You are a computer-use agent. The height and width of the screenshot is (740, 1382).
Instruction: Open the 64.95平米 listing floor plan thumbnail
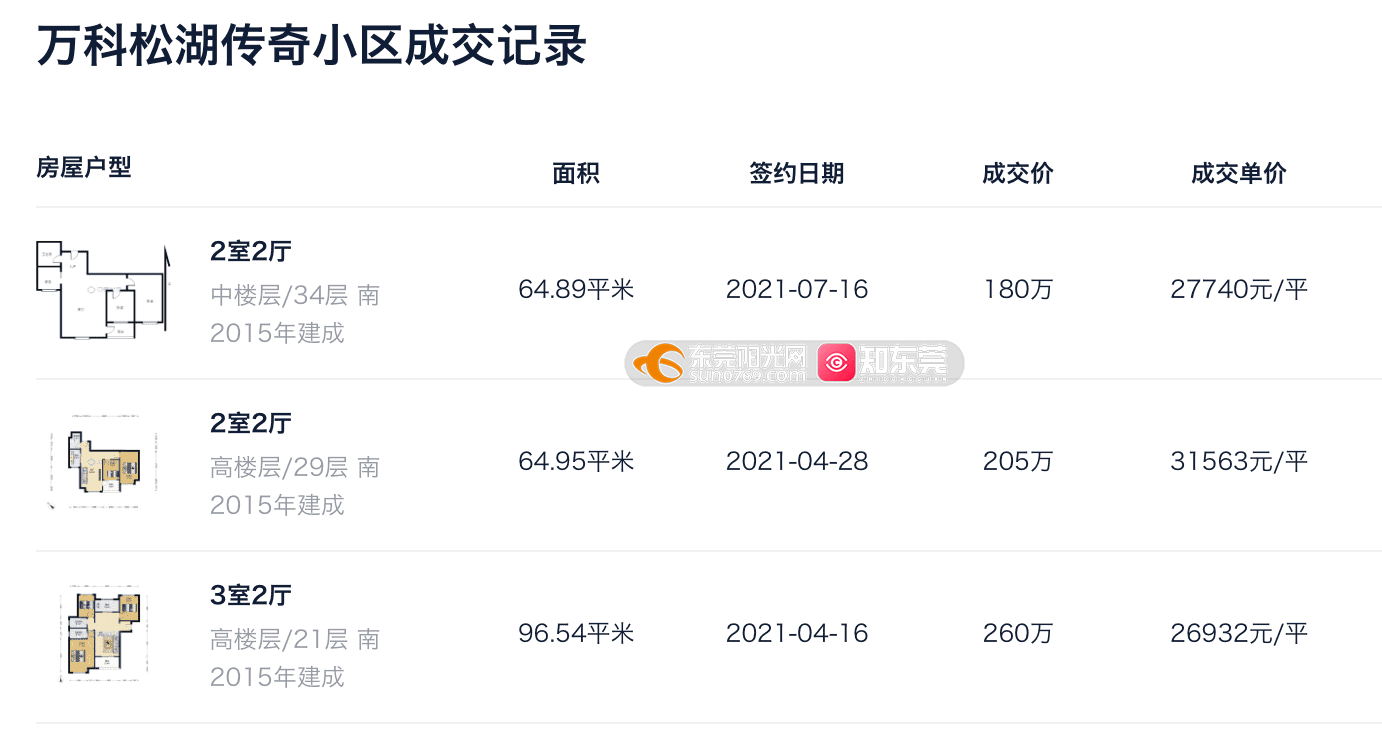[x=104, y=461]
